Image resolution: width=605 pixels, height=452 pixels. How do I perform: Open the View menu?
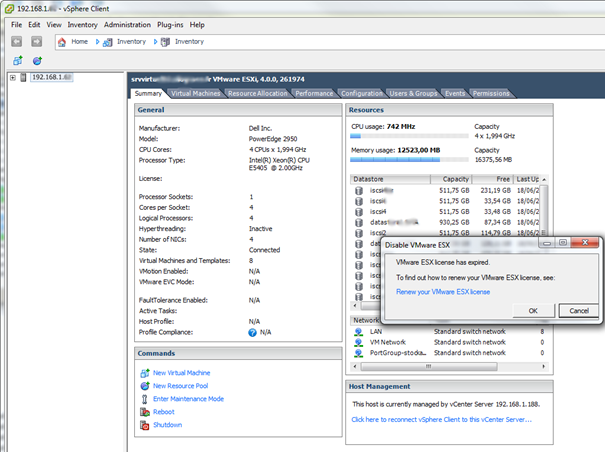pos(54,25)
